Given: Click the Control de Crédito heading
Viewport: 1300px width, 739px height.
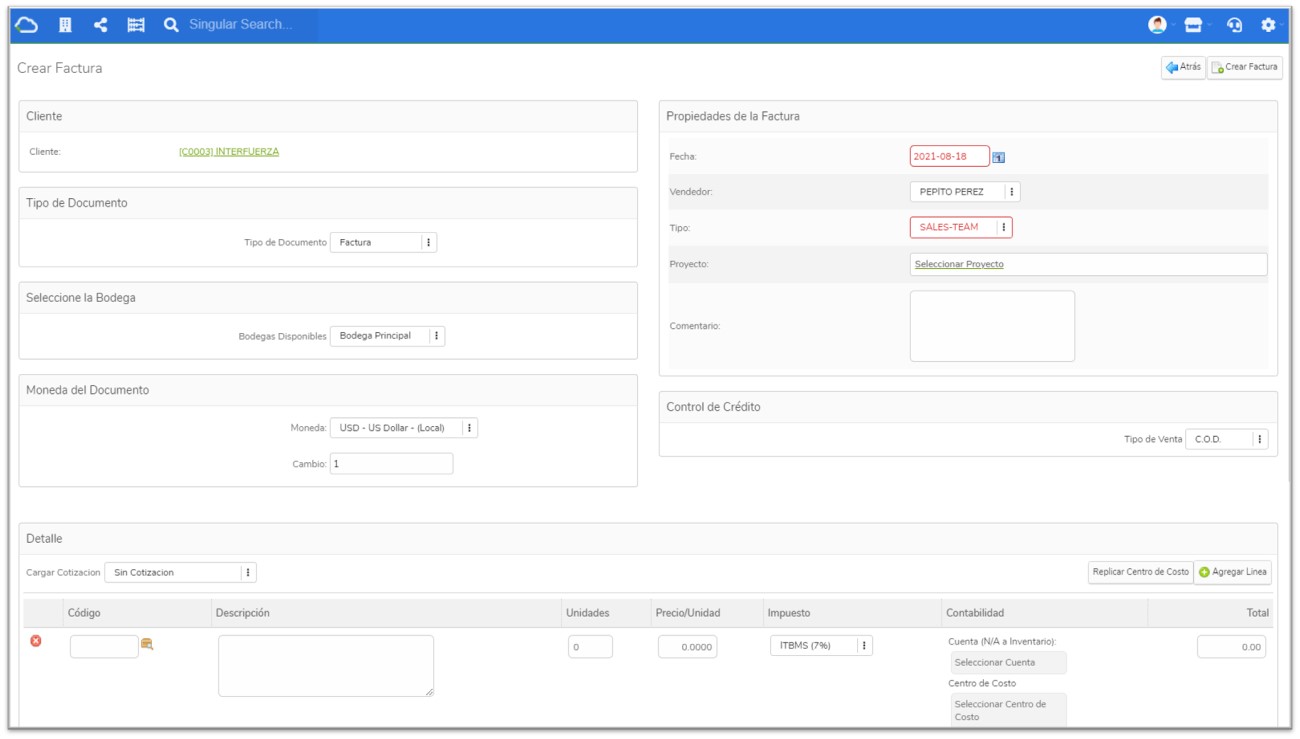Looking at the screenshot, I should [713, 407].
